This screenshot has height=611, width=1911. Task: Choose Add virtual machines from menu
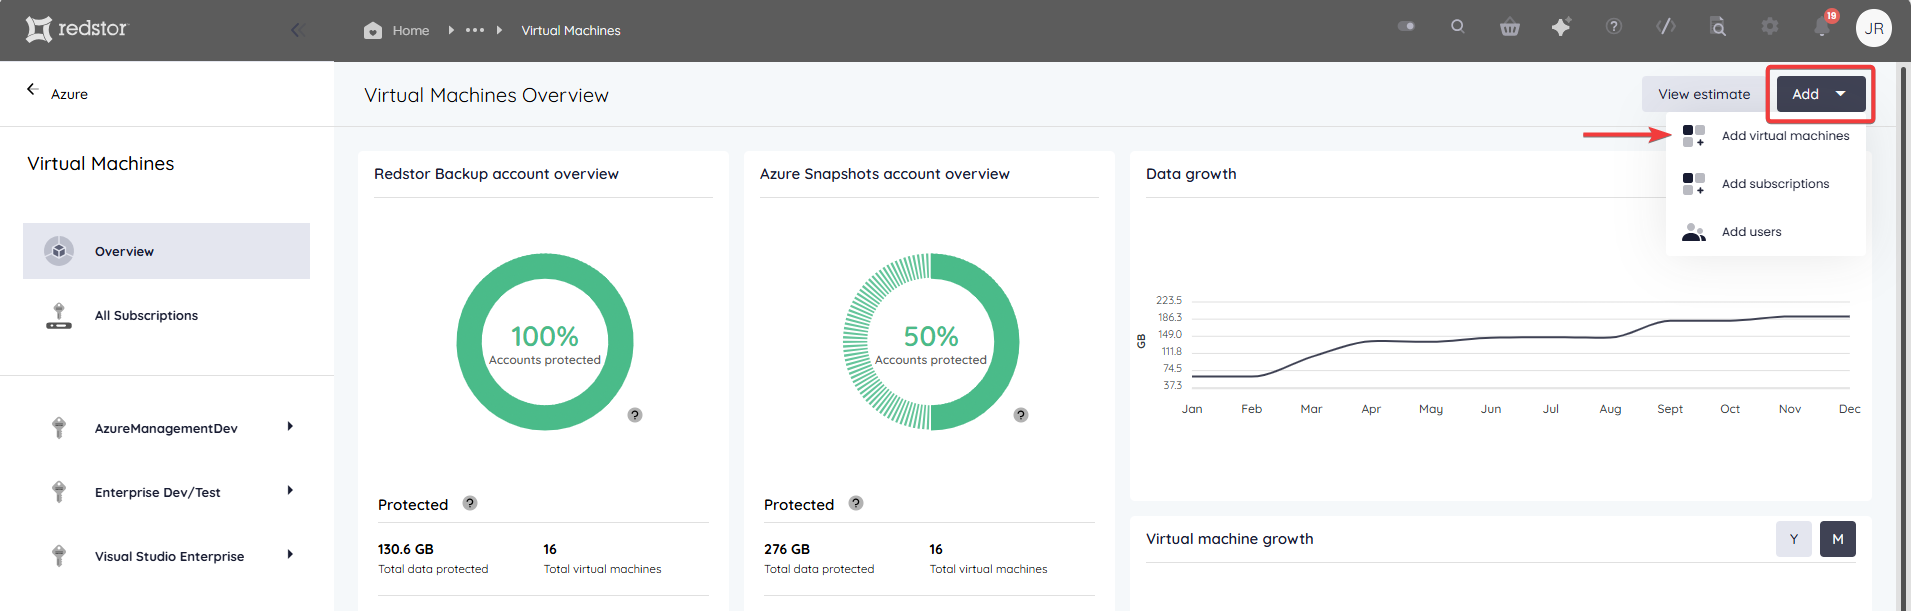pos(1766,136)
